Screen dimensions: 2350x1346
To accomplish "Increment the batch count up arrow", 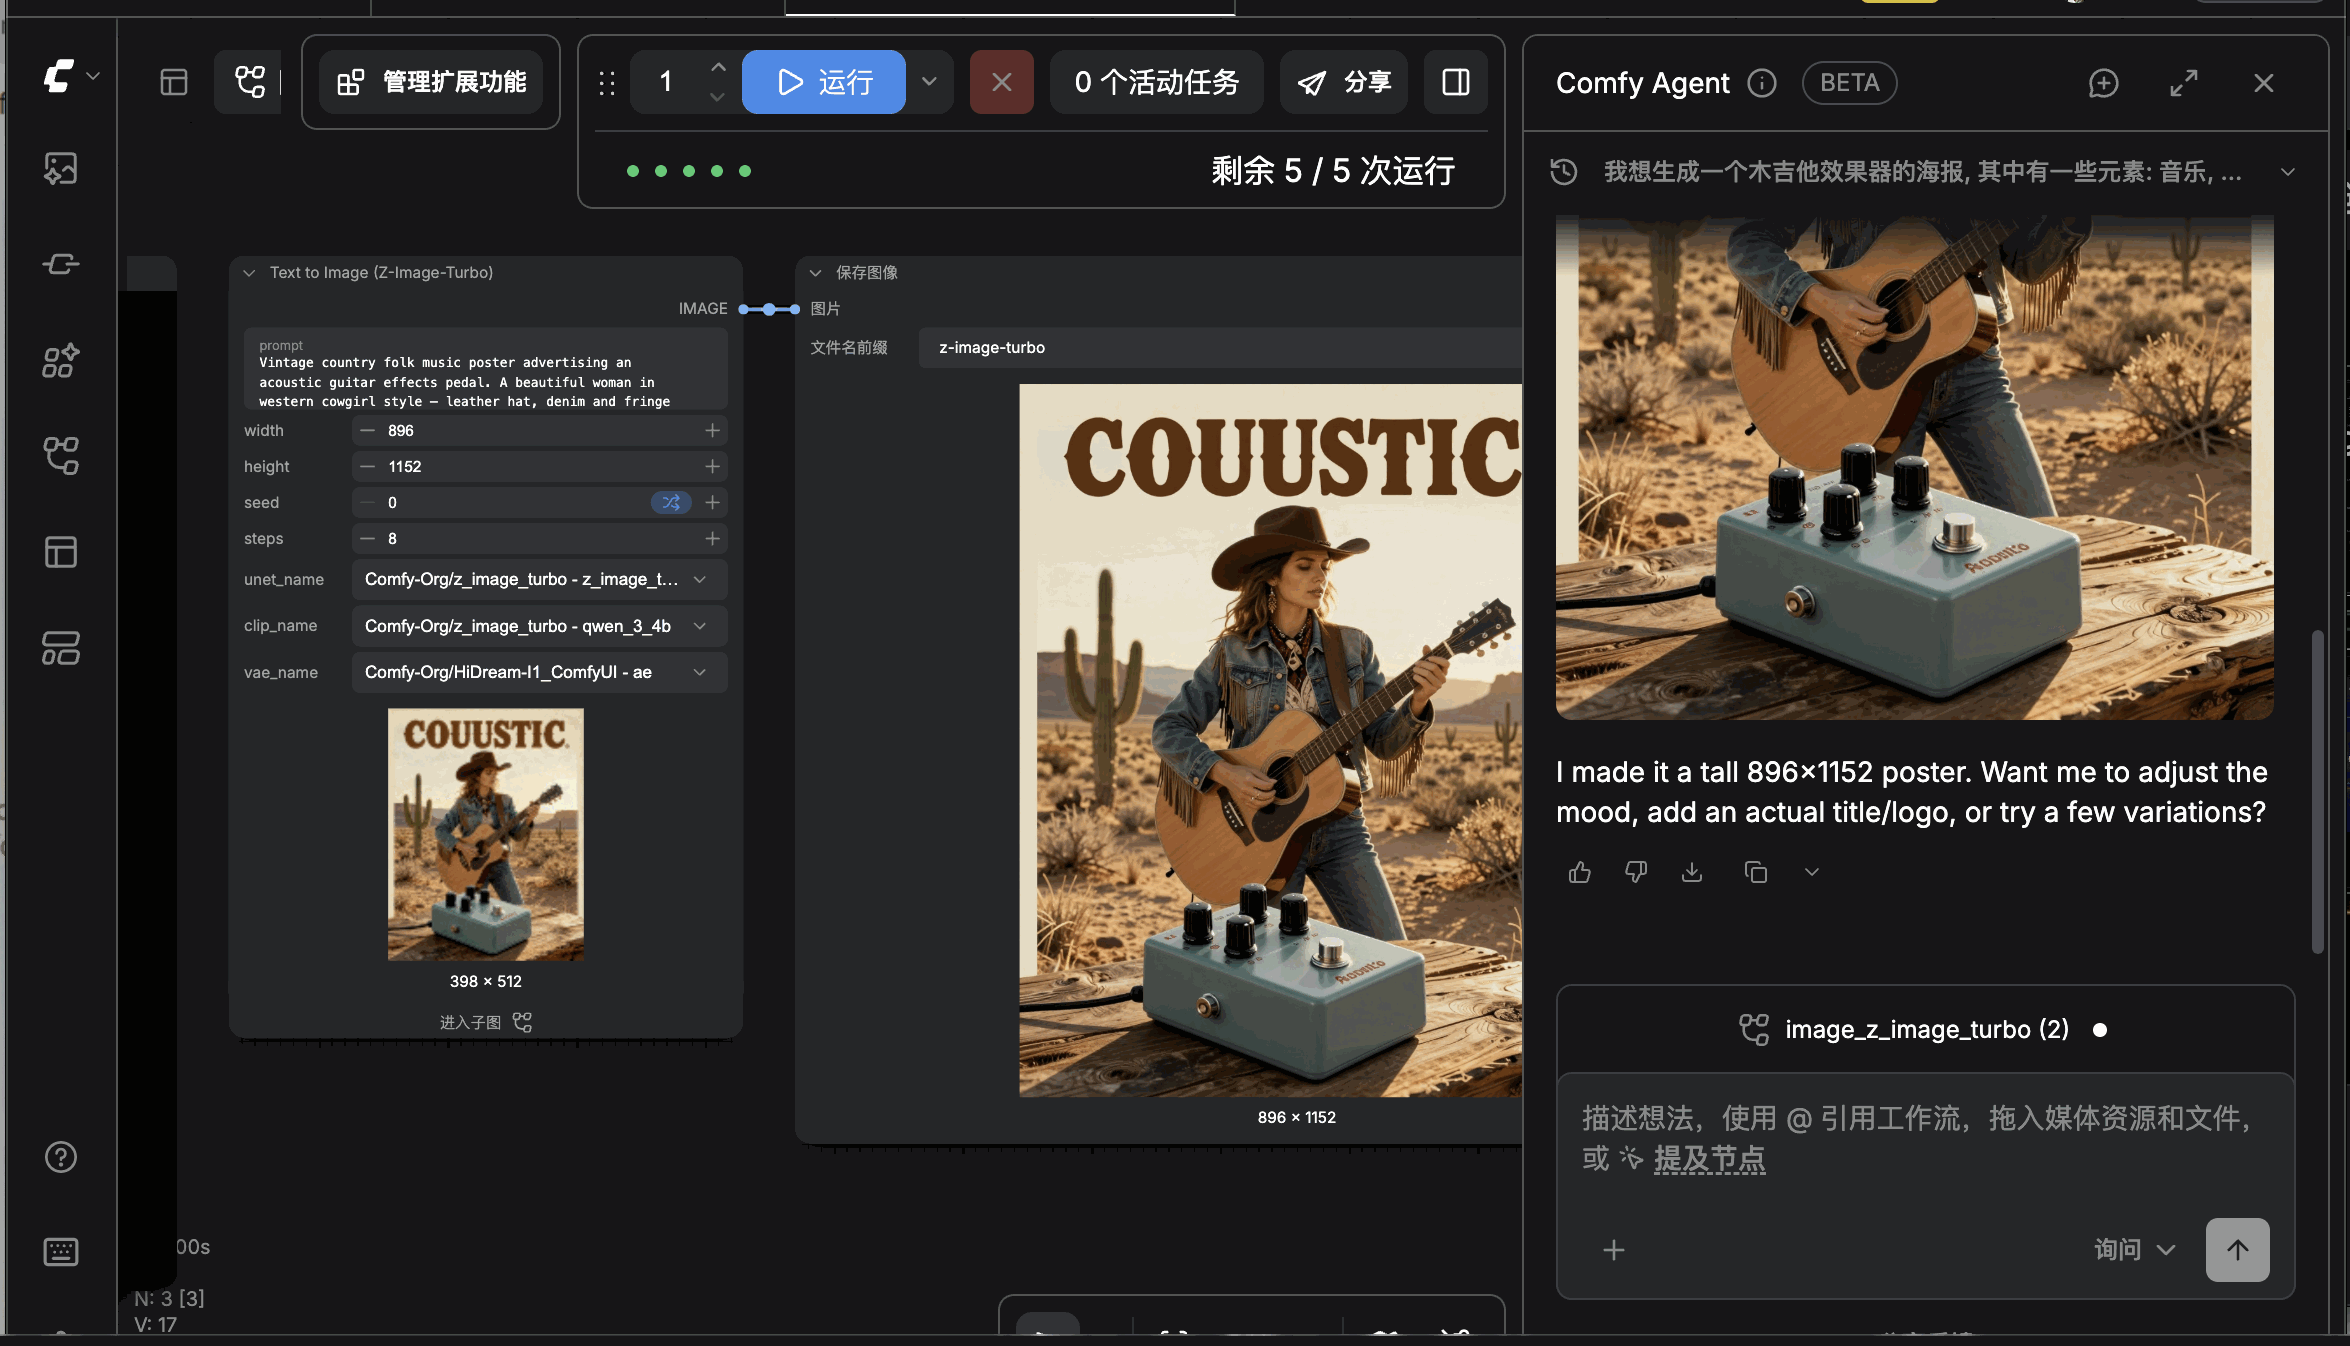I will coord(717,67).
